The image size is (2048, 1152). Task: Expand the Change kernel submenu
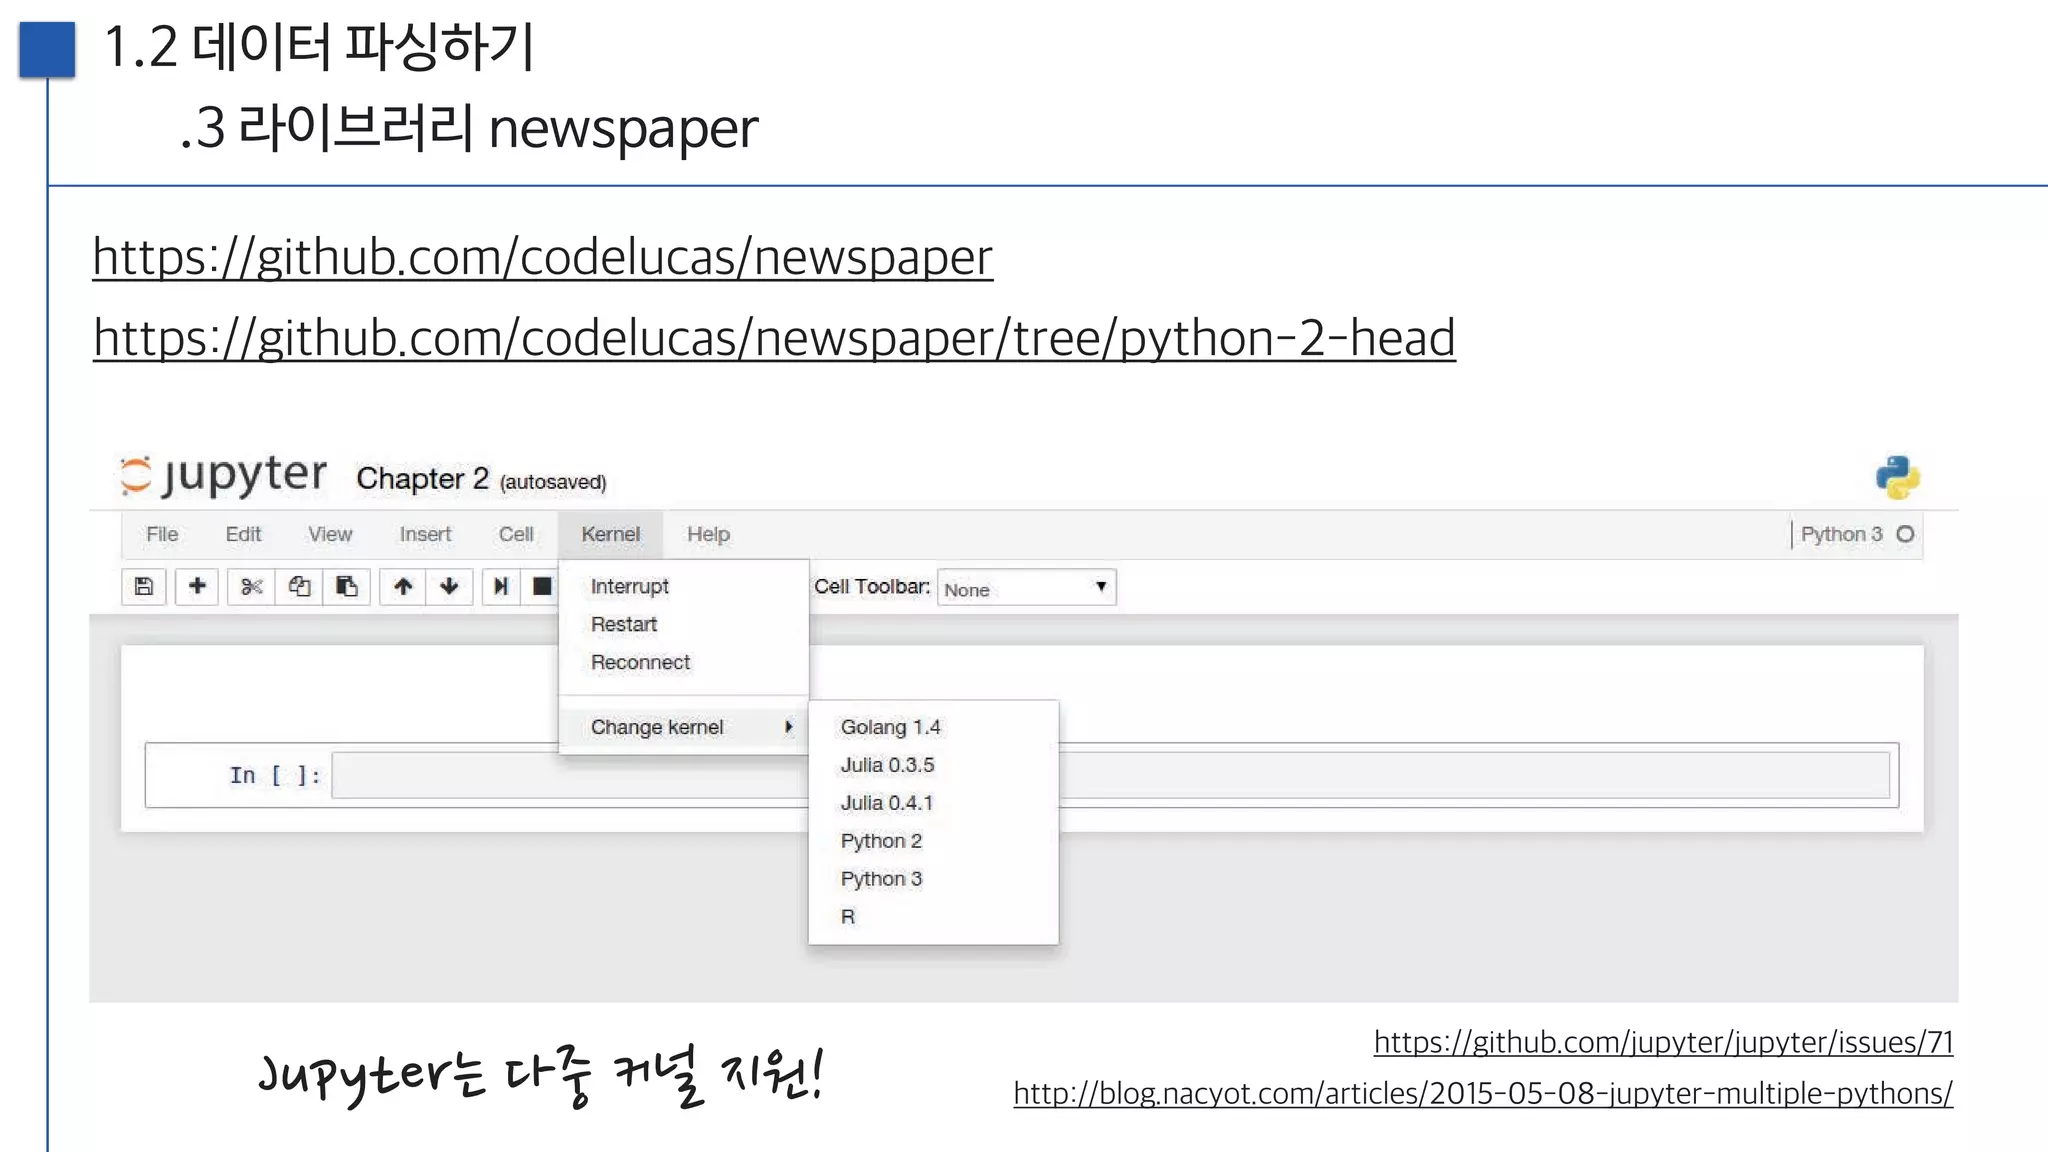tap(684, 727)
